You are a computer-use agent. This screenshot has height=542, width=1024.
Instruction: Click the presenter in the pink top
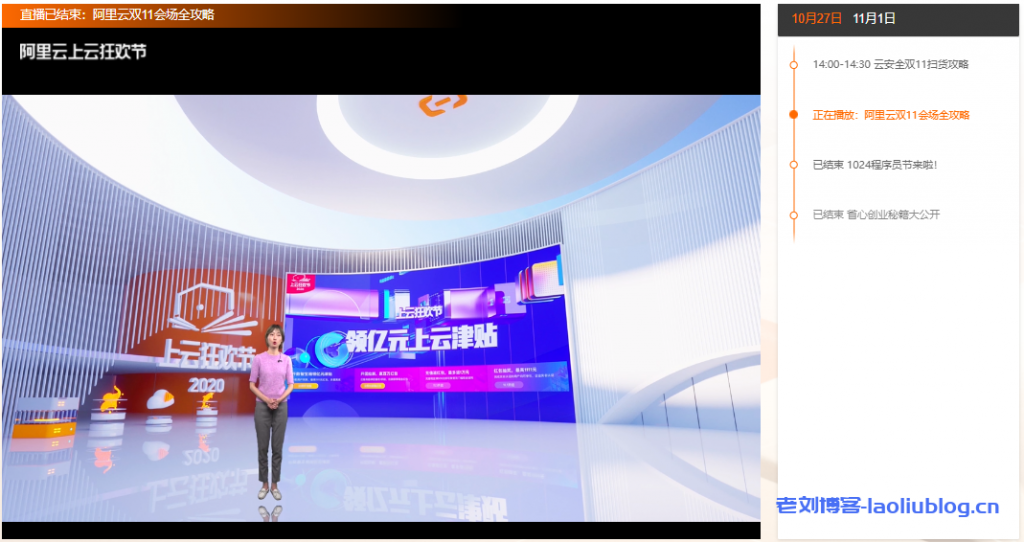pos(270,400)
